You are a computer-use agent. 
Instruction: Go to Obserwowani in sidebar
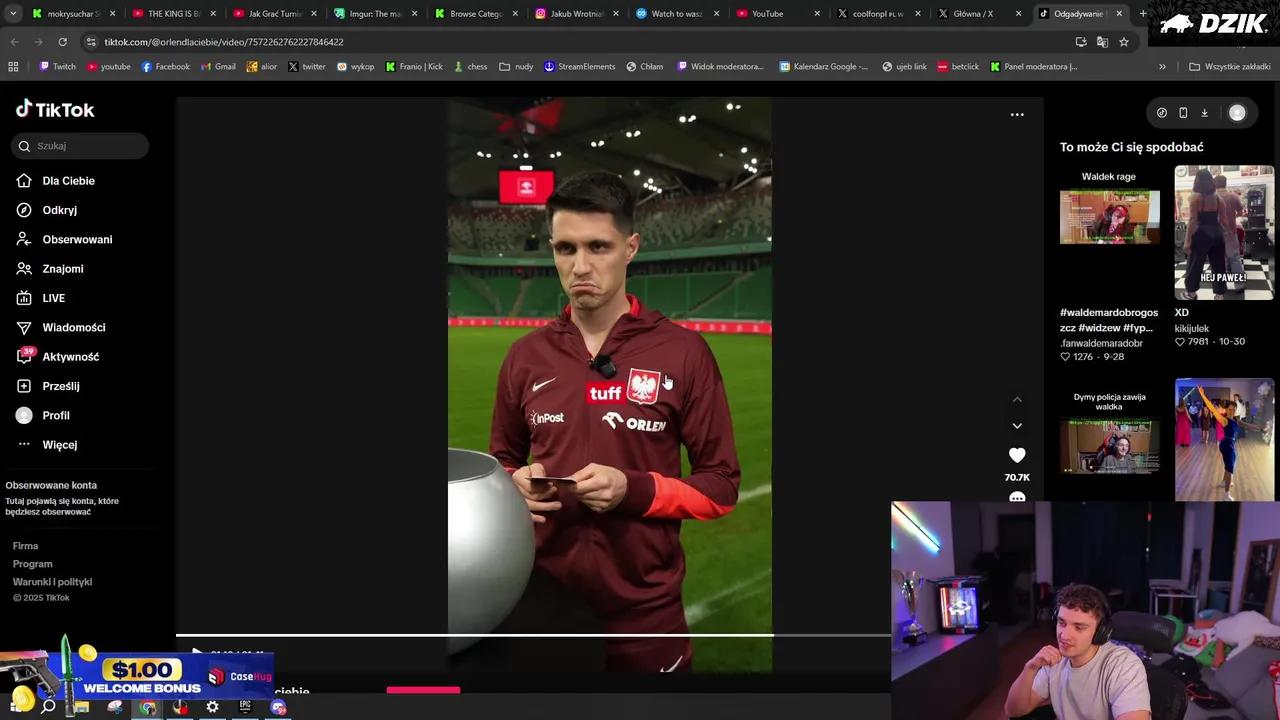tap(77, 239)
